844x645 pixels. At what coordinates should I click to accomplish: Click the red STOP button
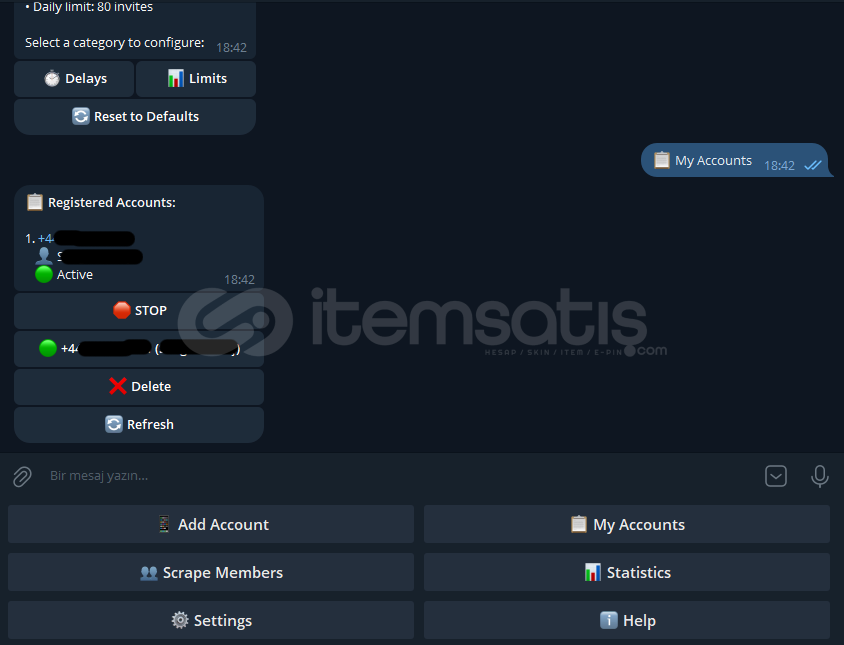(x=139, y=311)
